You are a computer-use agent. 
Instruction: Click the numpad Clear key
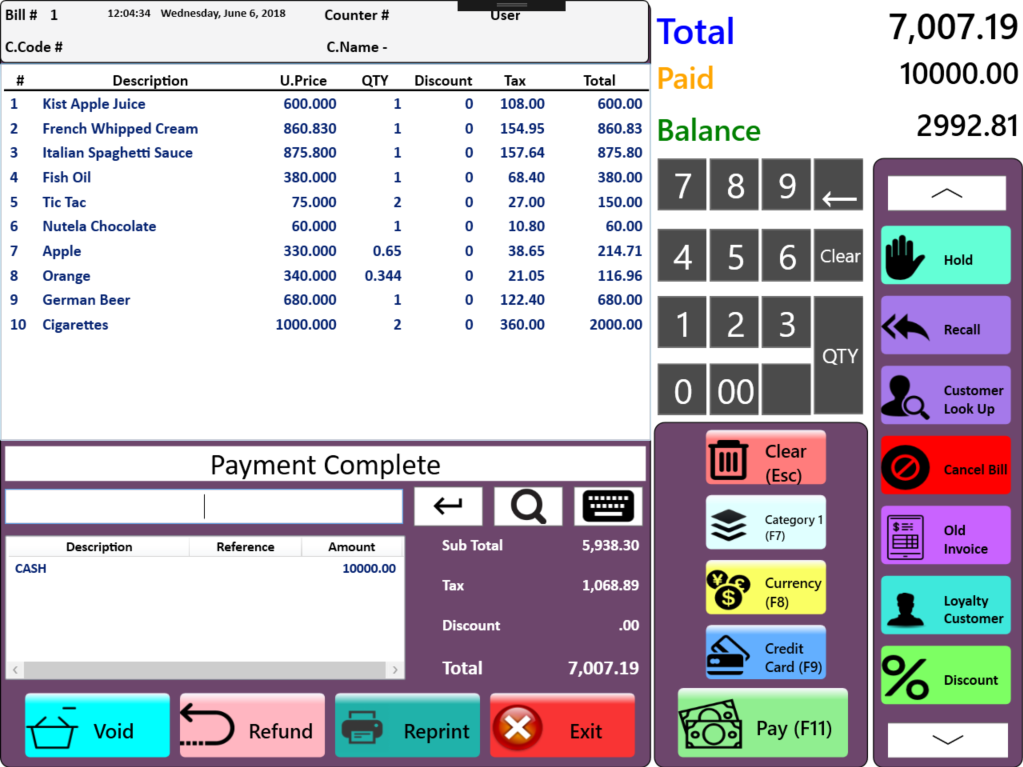pyautogui.click(x=838, y=255)
